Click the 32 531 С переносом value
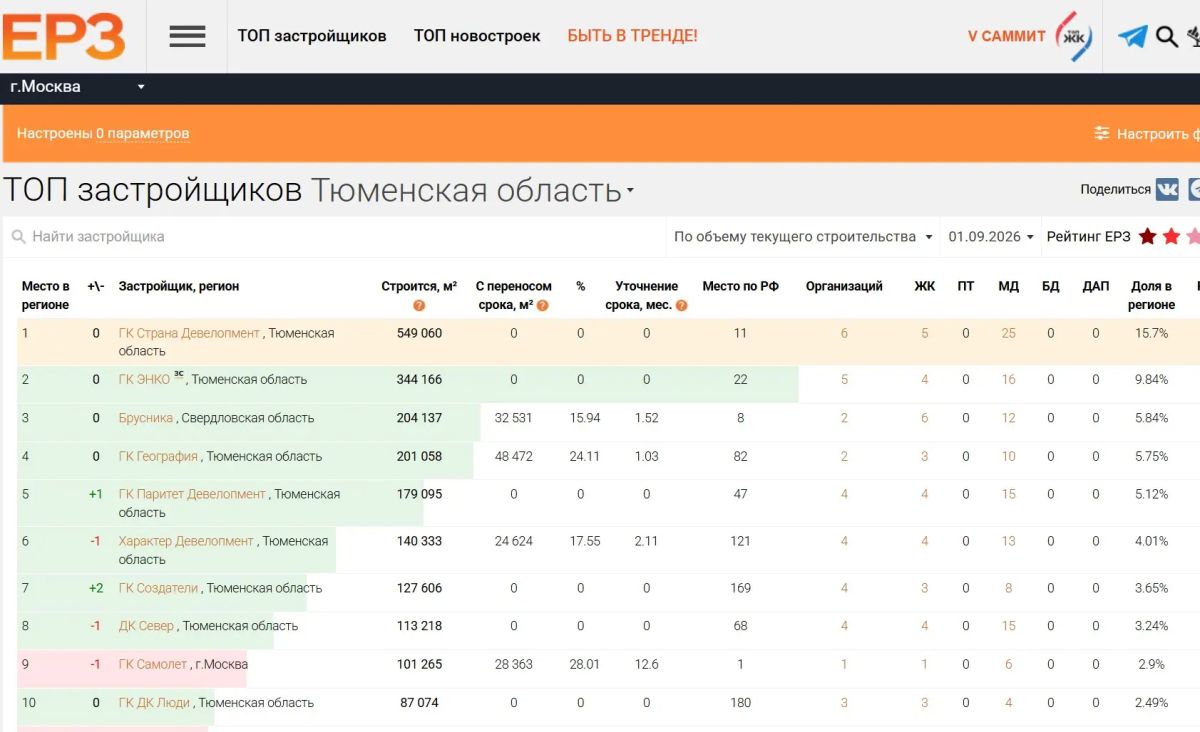 point(514,418)
